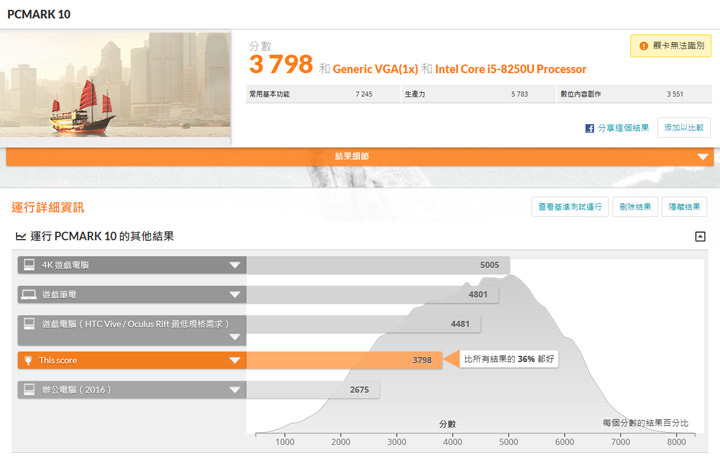
Task: Expand the orange 結果細節 bar arrow
Action: pos(703,157)
